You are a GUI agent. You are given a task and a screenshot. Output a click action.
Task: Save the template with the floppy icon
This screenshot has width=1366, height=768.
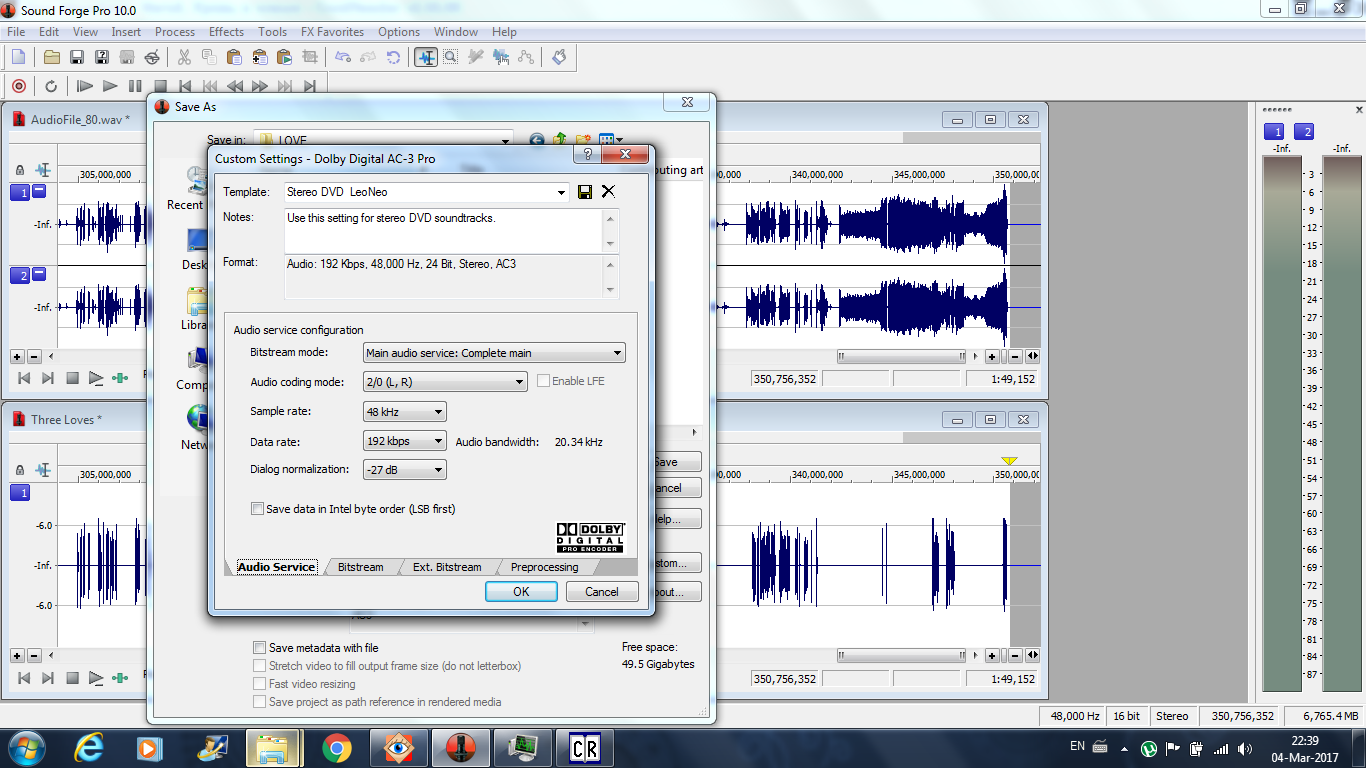(585, 192)
